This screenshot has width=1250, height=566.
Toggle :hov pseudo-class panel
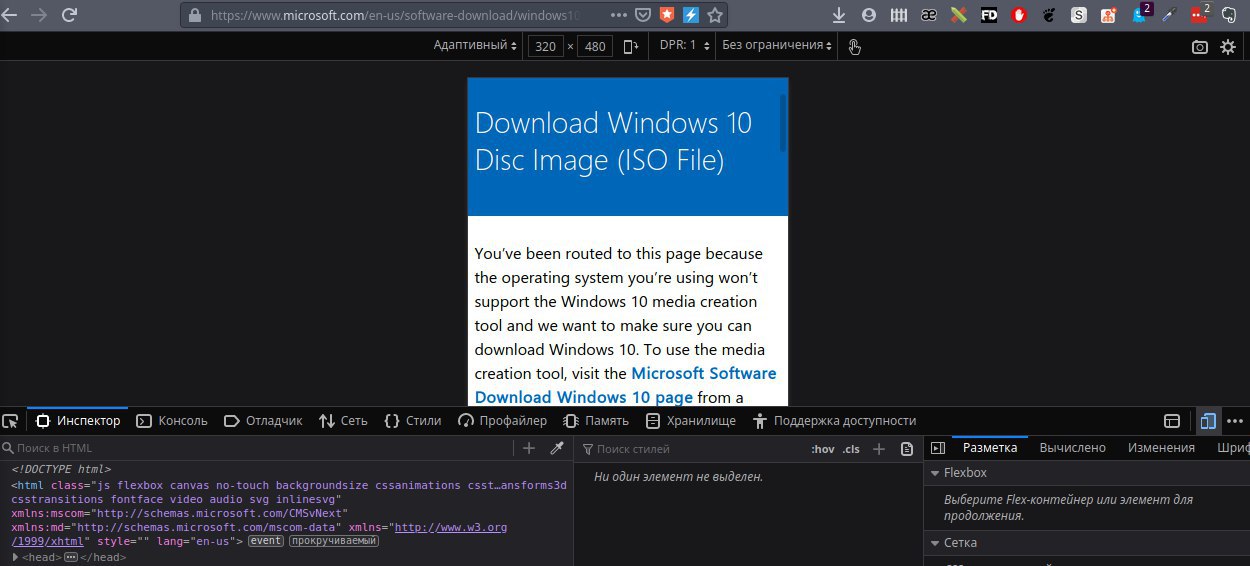(823, 449)
